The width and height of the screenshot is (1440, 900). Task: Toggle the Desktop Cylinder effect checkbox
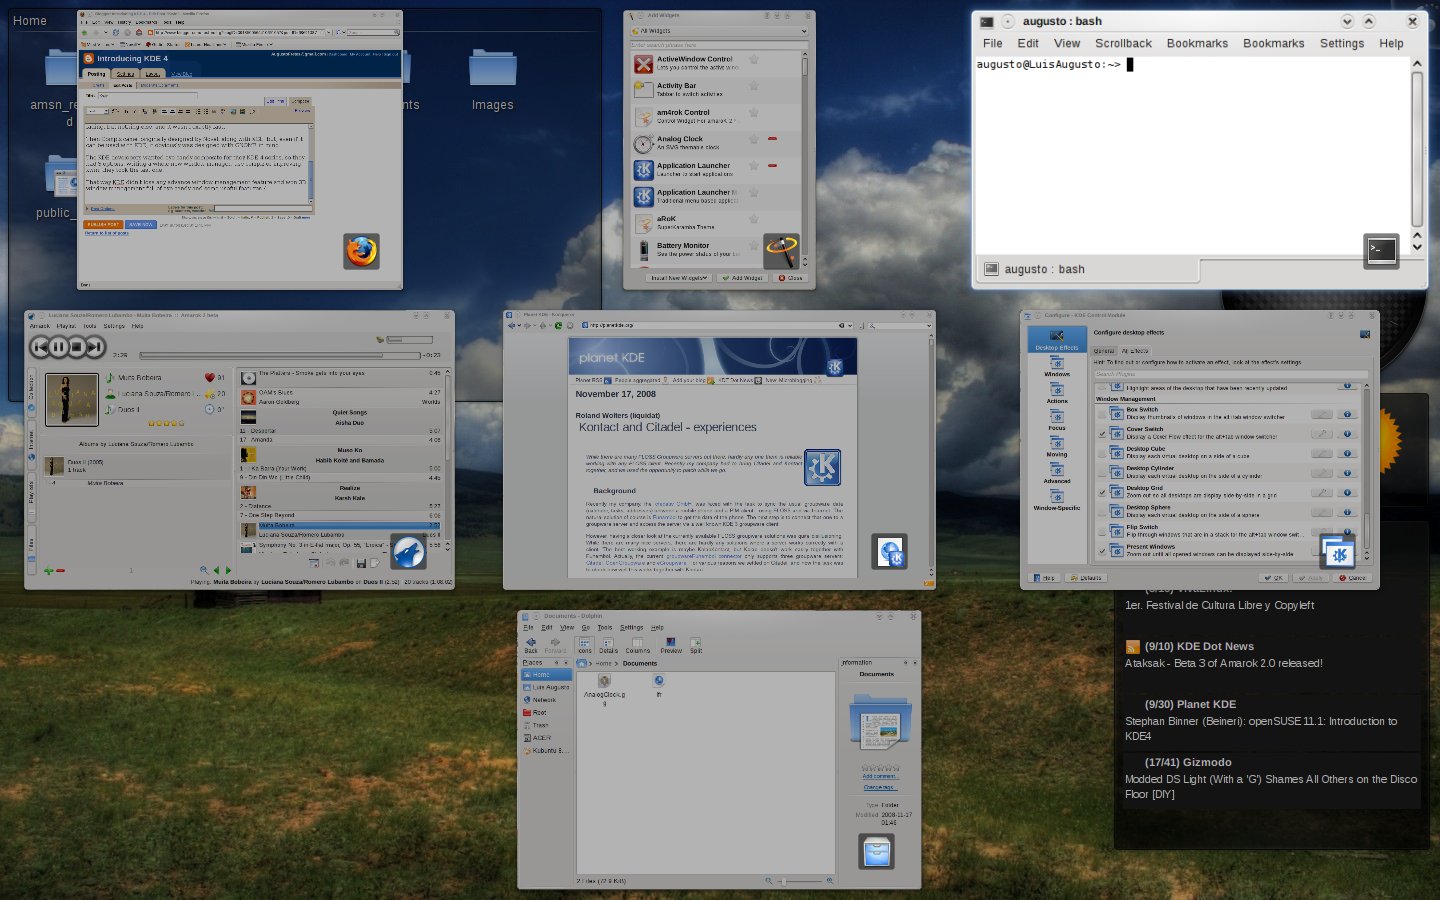click(1102, 473)
